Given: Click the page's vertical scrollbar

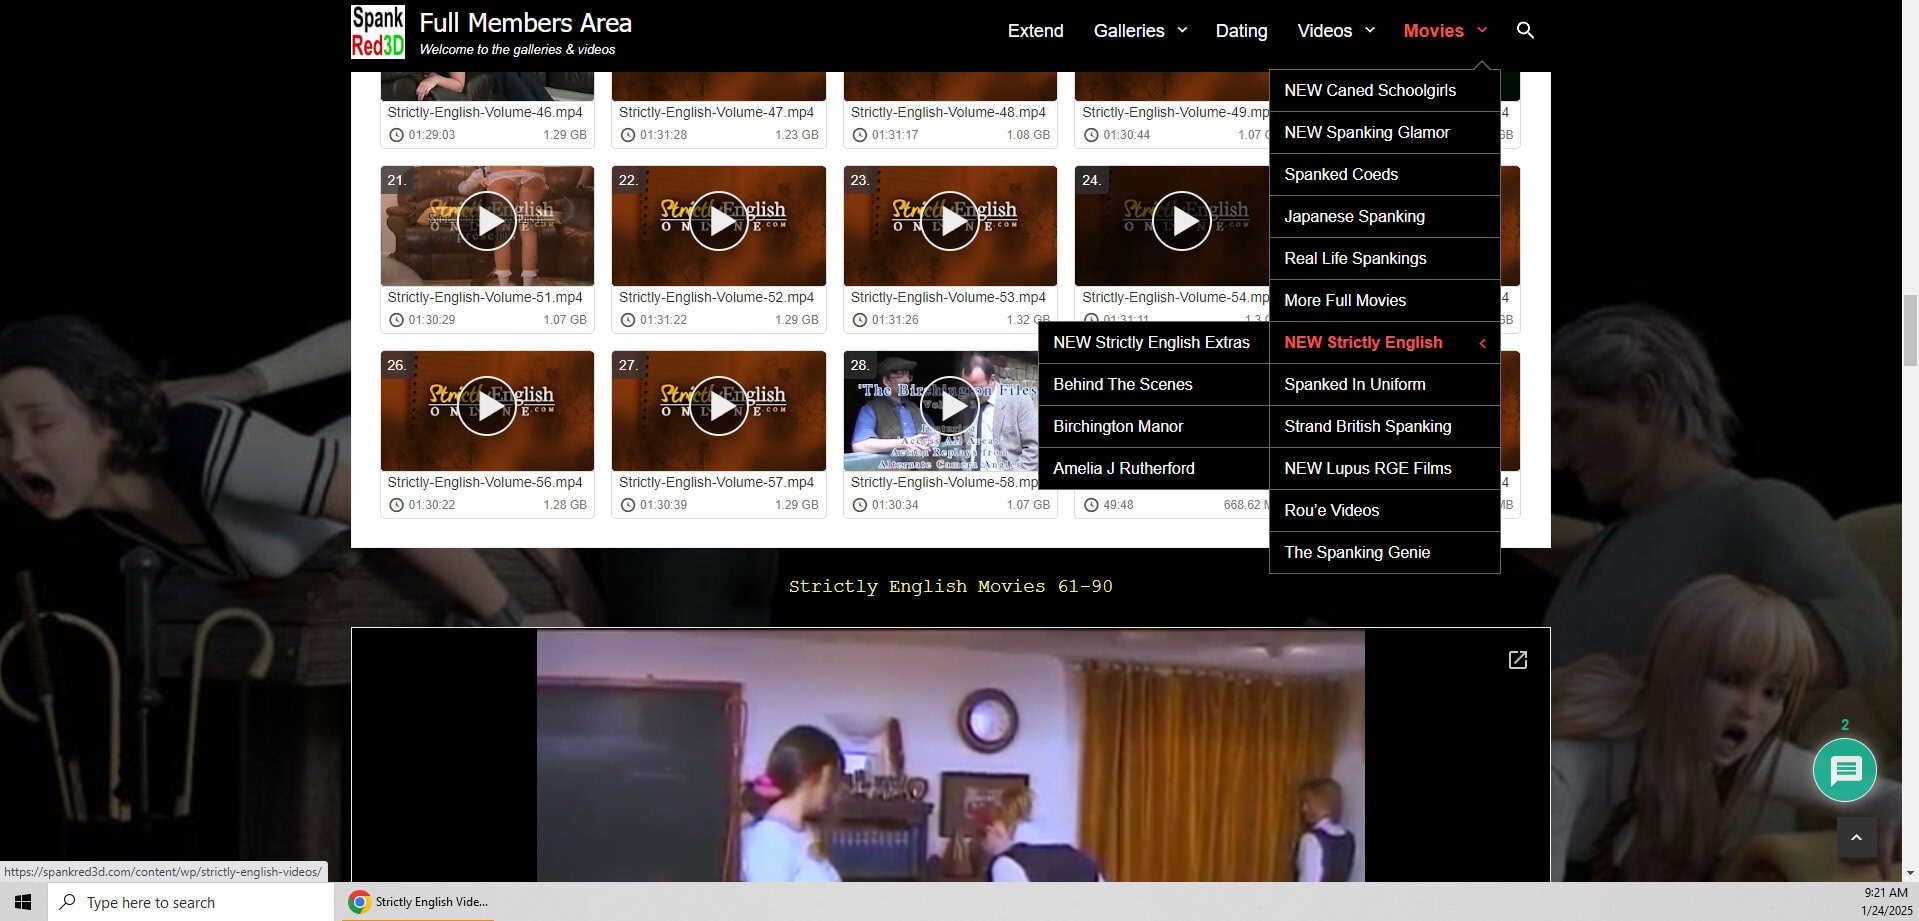Looking at the screenshot, I should pyautogui.click(x=1910, y=320).
